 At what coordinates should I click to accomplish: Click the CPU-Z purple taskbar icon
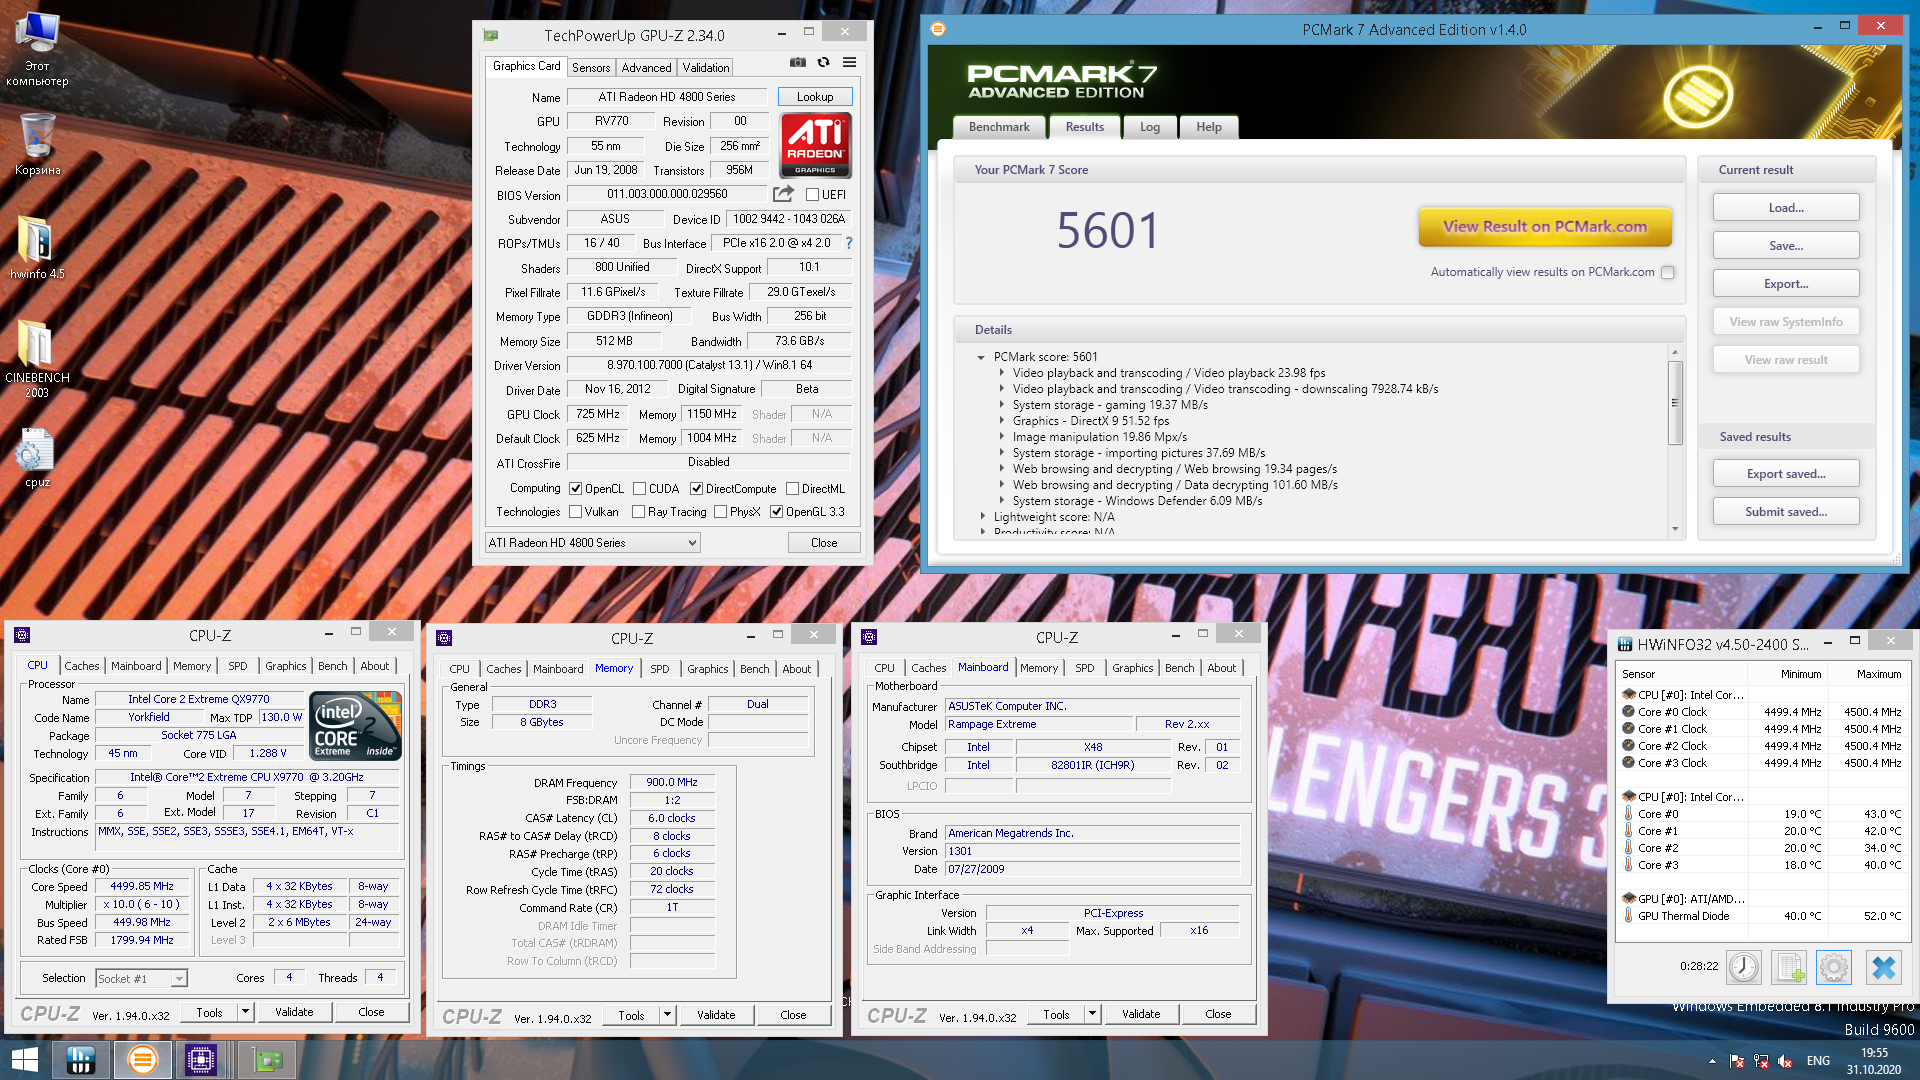point(200,1060)
